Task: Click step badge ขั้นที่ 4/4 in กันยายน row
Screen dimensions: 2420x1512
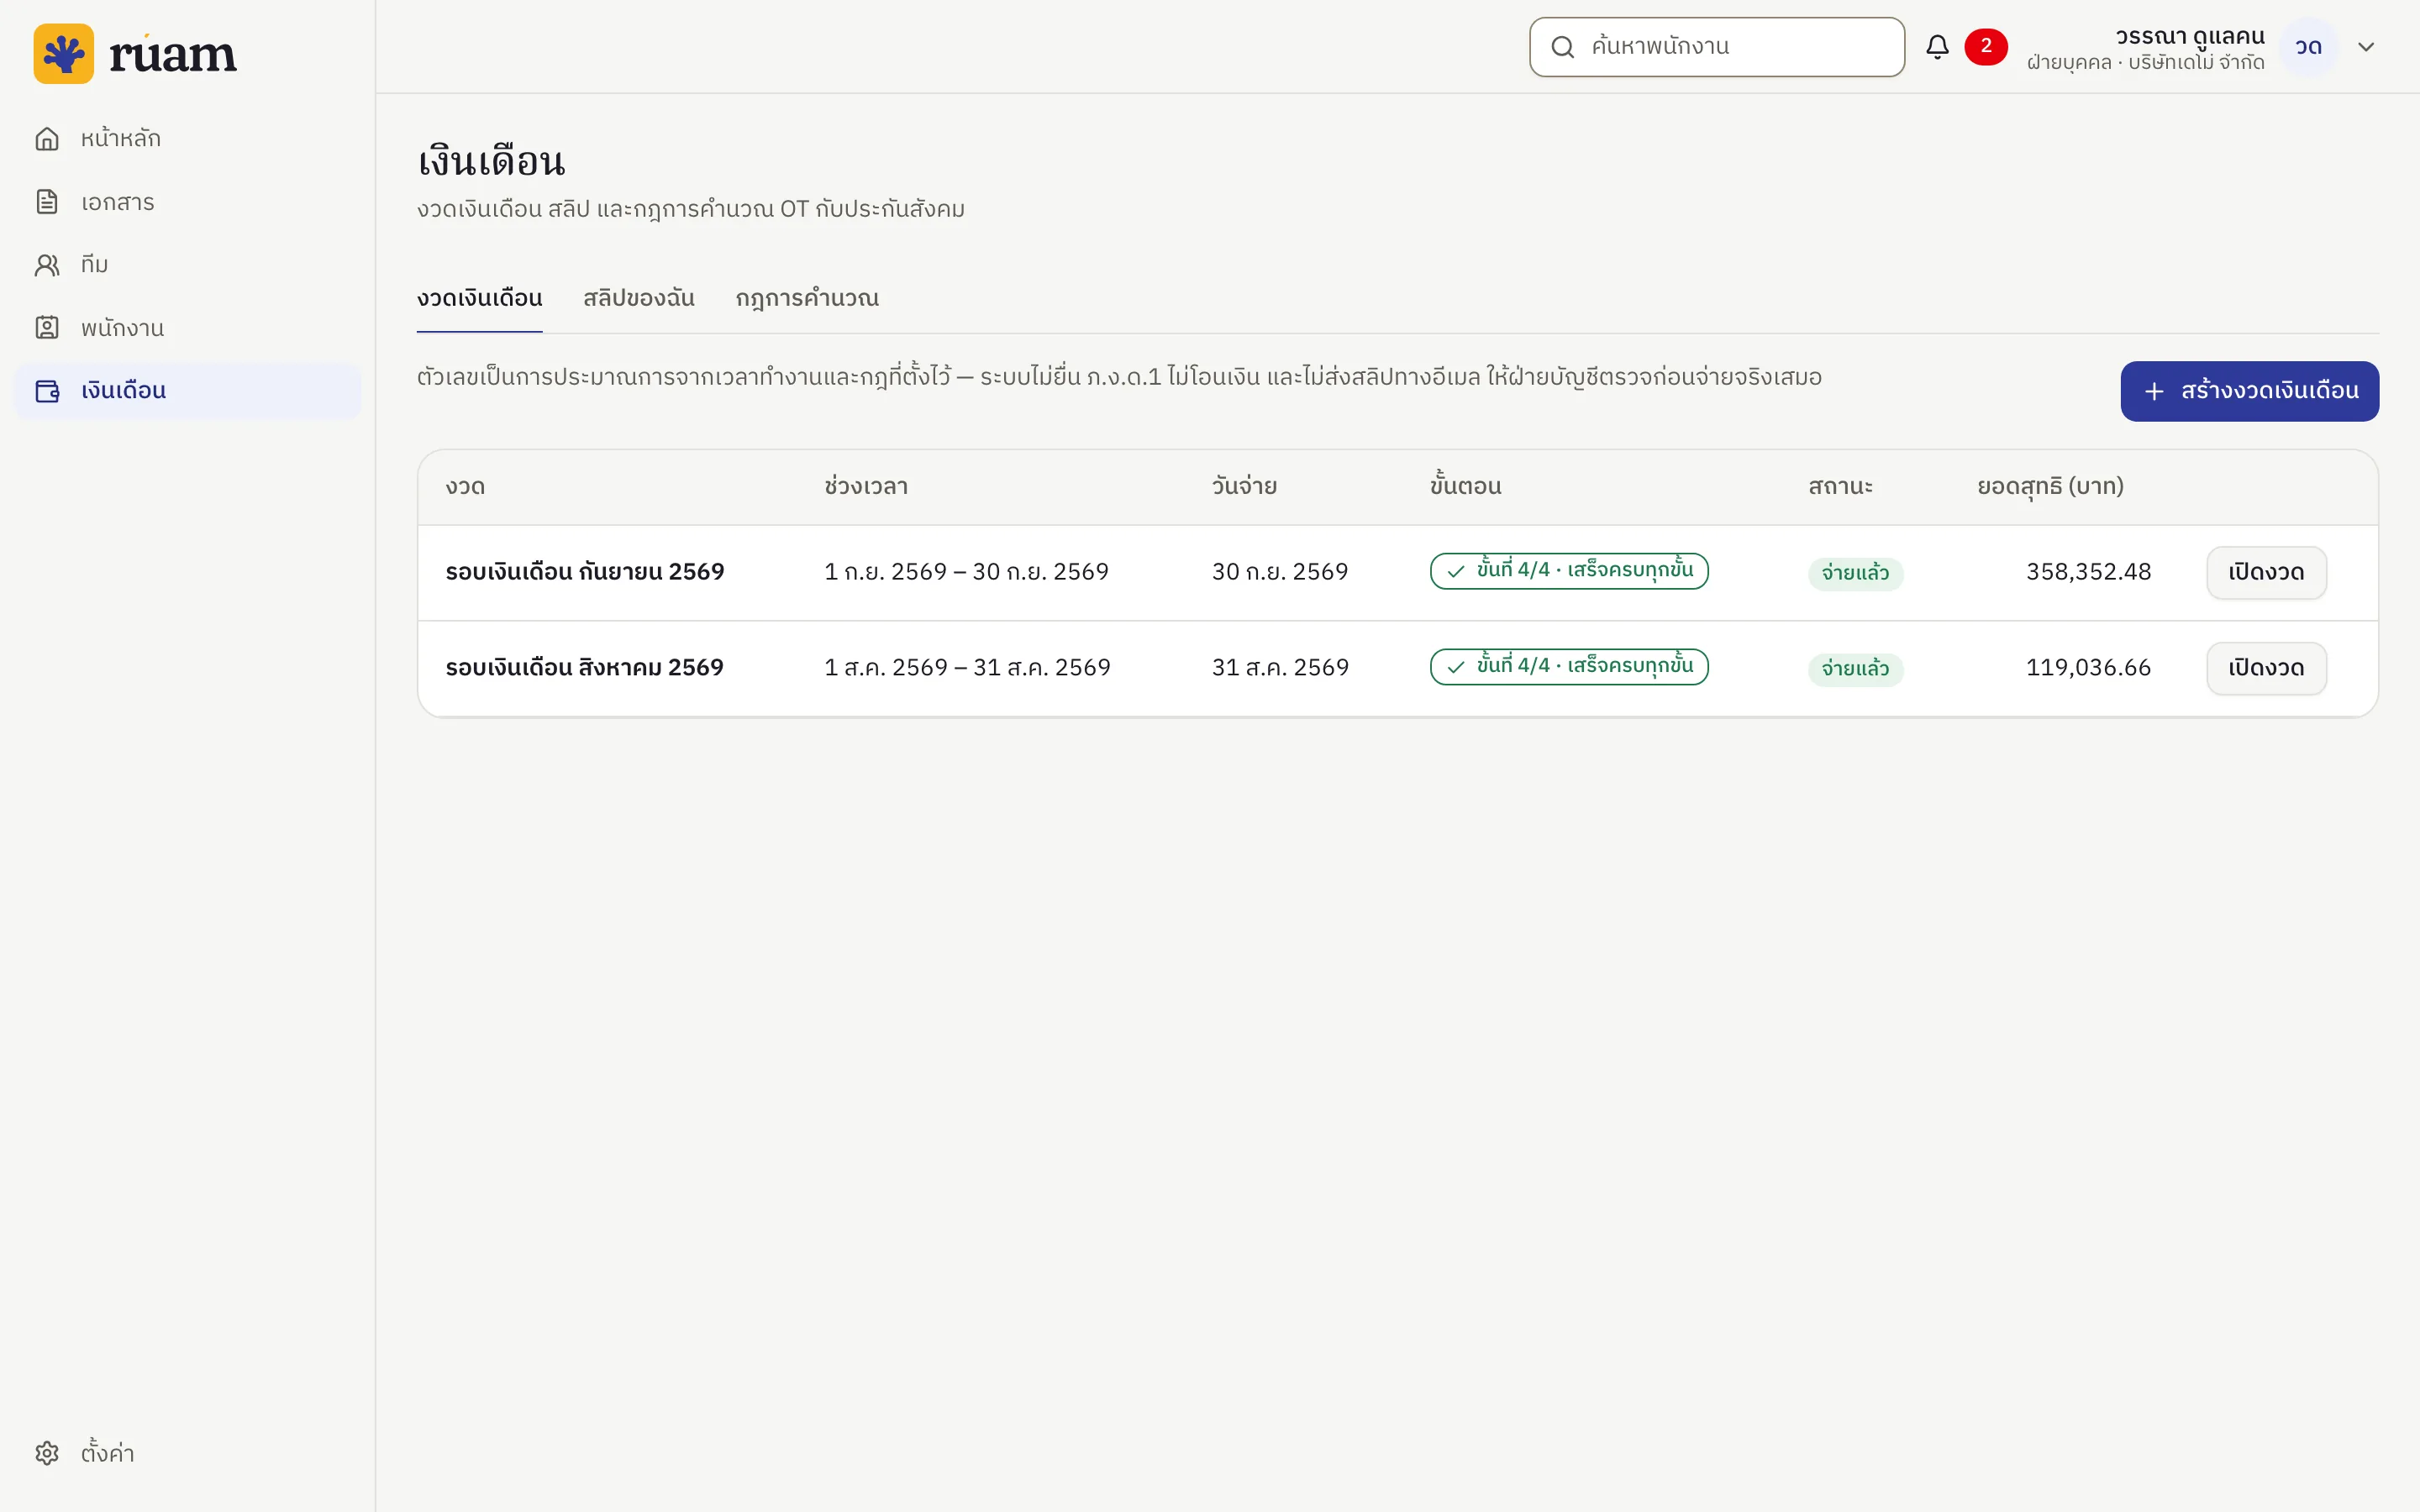Action: pos(1569,571)
